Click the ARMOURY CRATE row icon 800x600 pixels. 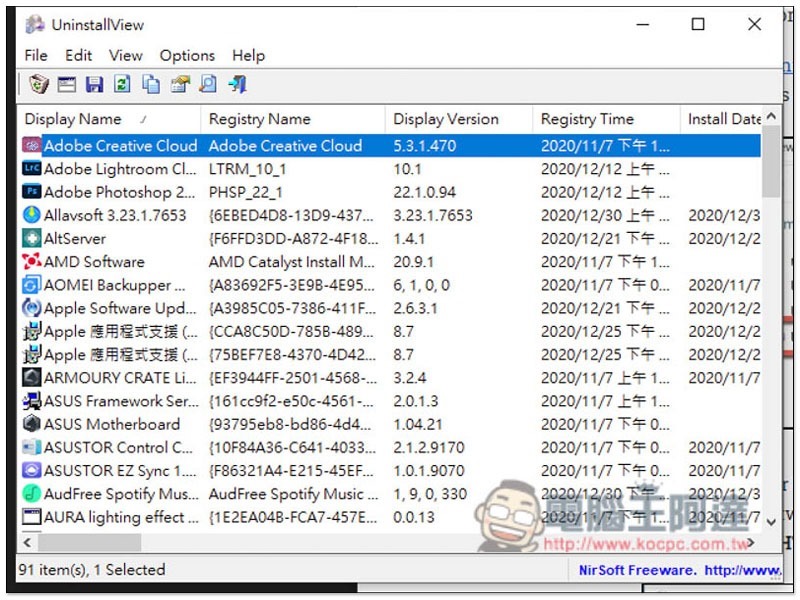tap(32, 378)
